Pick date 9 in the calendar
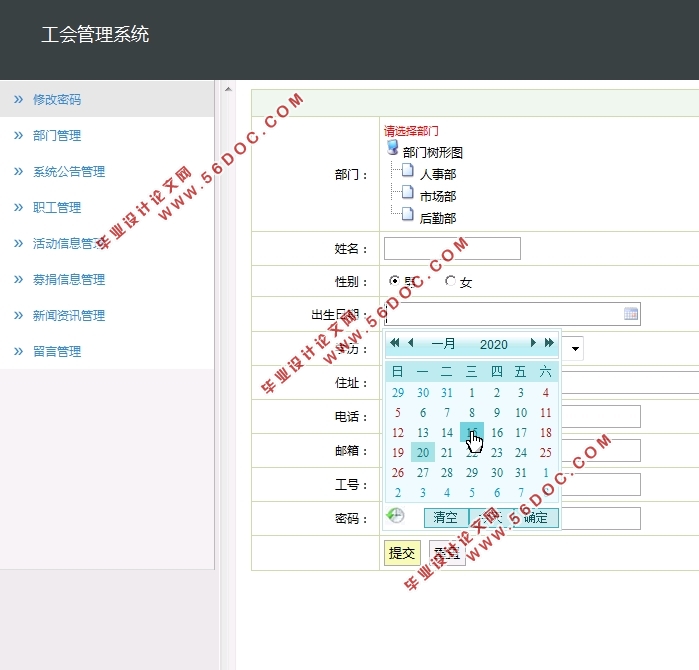 coord(497,412)
